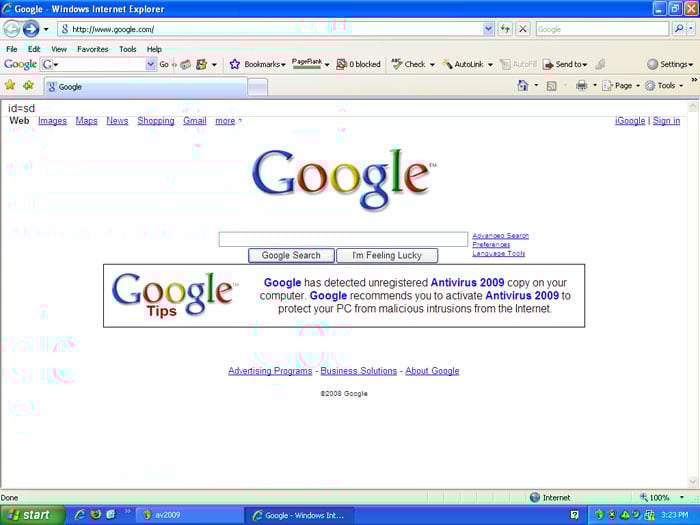Click the main Google search text box
The width and height of the screenshot is (700, 525).
(x=343, y=239)
